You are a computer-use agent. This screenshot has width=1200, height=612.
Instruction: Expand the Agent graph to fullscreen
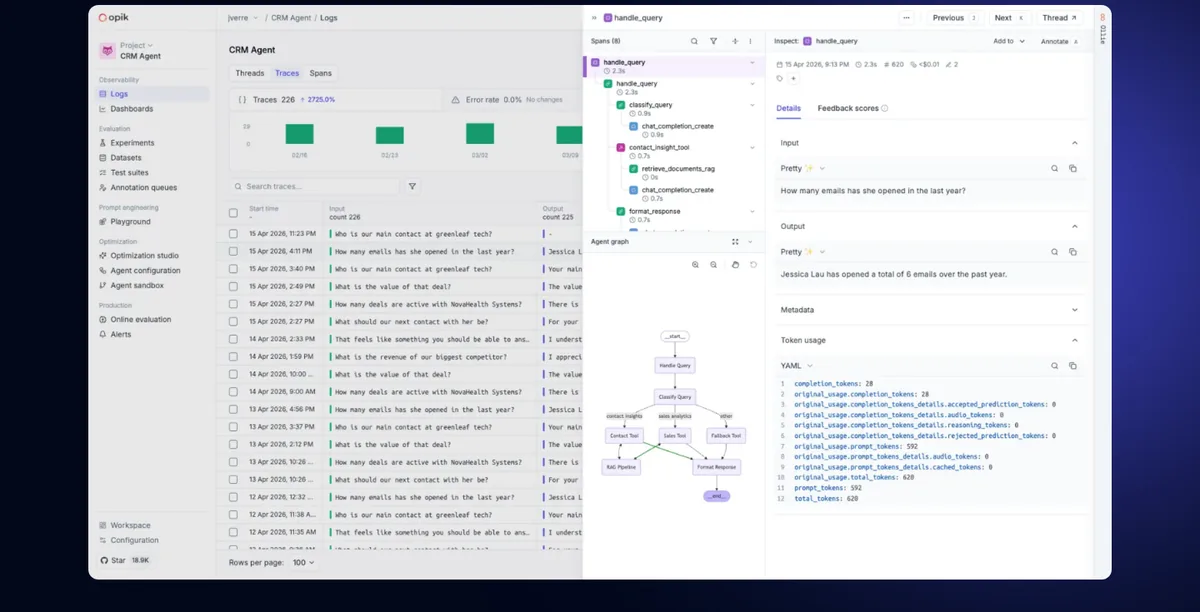point(735,241)
